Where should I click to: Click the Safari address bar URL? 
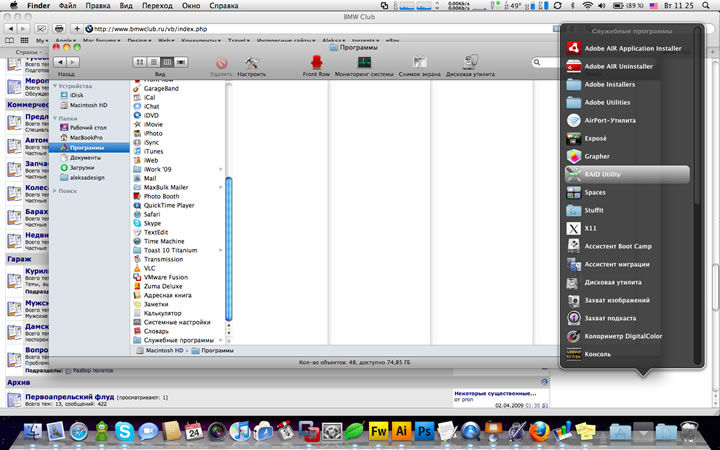[x=150, y=29]
